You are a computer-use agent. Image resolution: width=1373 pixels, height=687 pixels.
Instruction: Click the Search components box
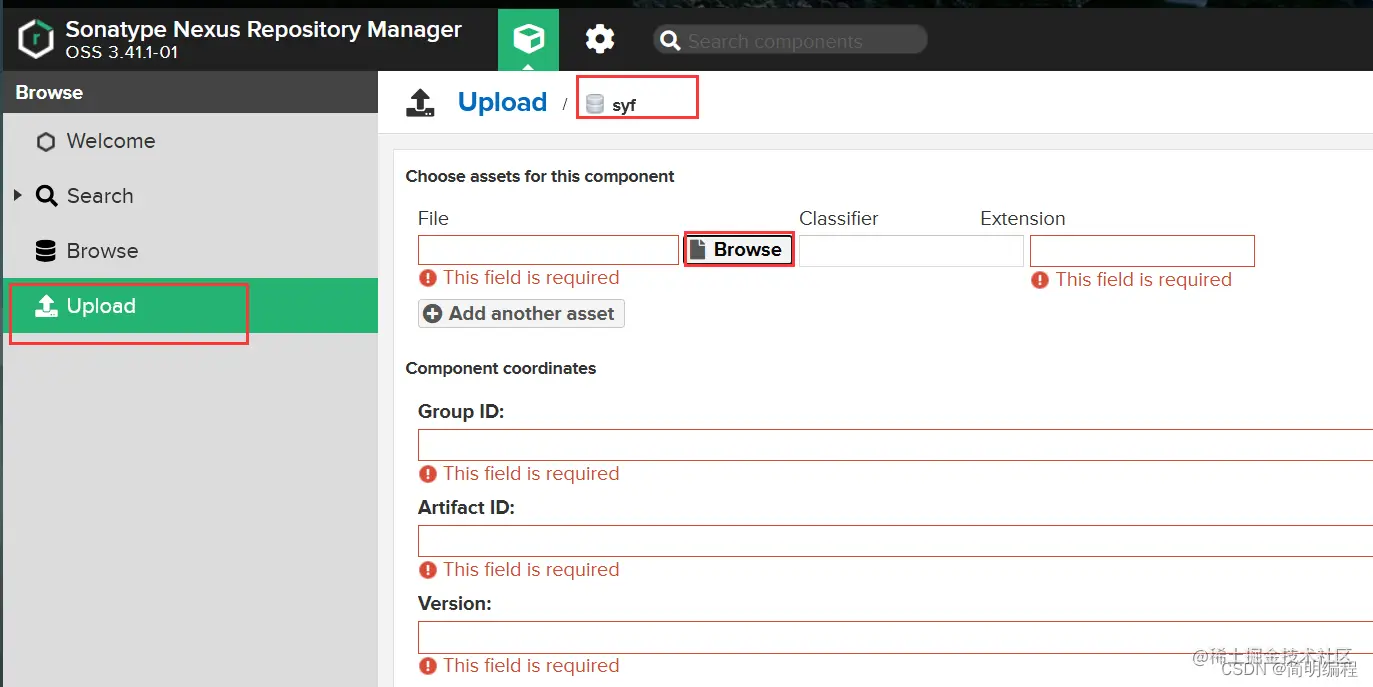[790, 40]
